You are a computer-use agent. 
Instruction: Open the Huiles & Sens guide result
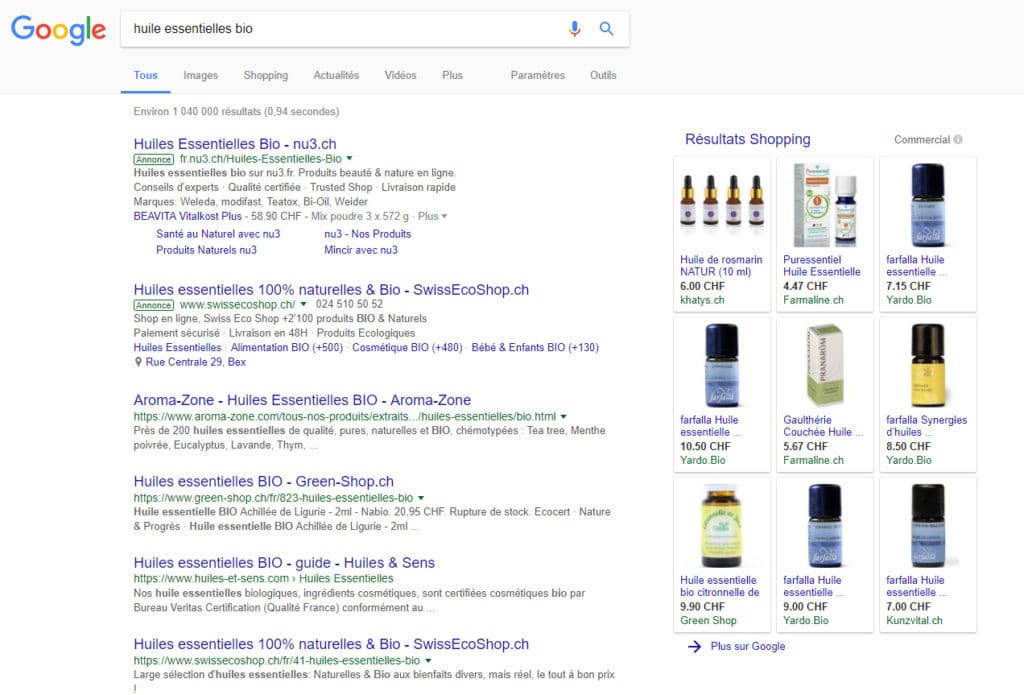point(284,563)
